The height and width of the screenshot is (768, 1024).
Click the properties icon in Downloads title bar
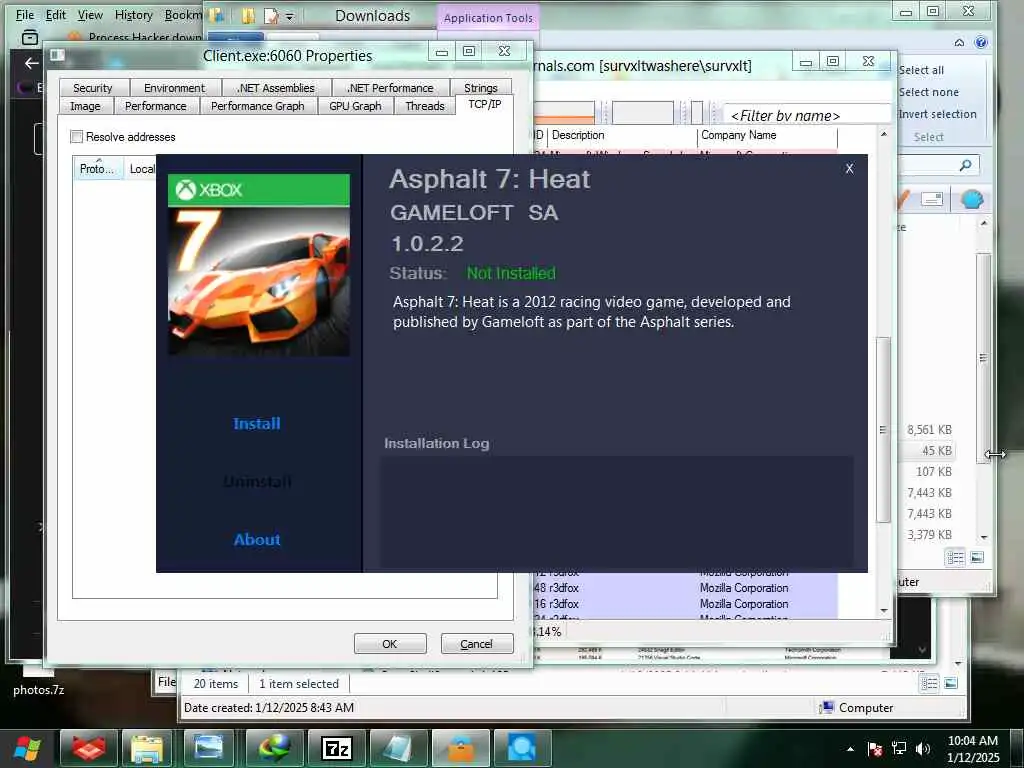tap(271, 16)
